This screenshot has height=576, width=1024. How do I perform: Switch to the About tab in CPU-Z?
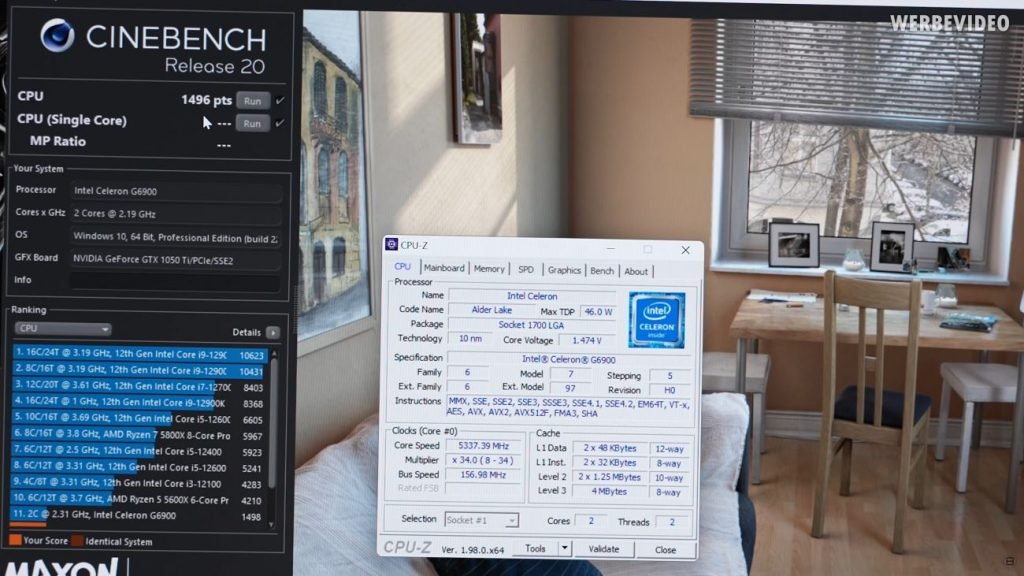click(x=636, y=272)
